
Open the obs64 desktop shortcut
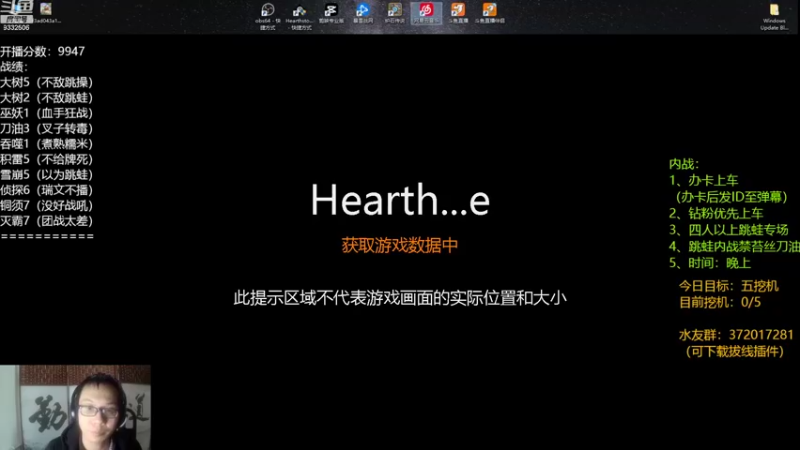pyautogui.click(x=268, y=15)
